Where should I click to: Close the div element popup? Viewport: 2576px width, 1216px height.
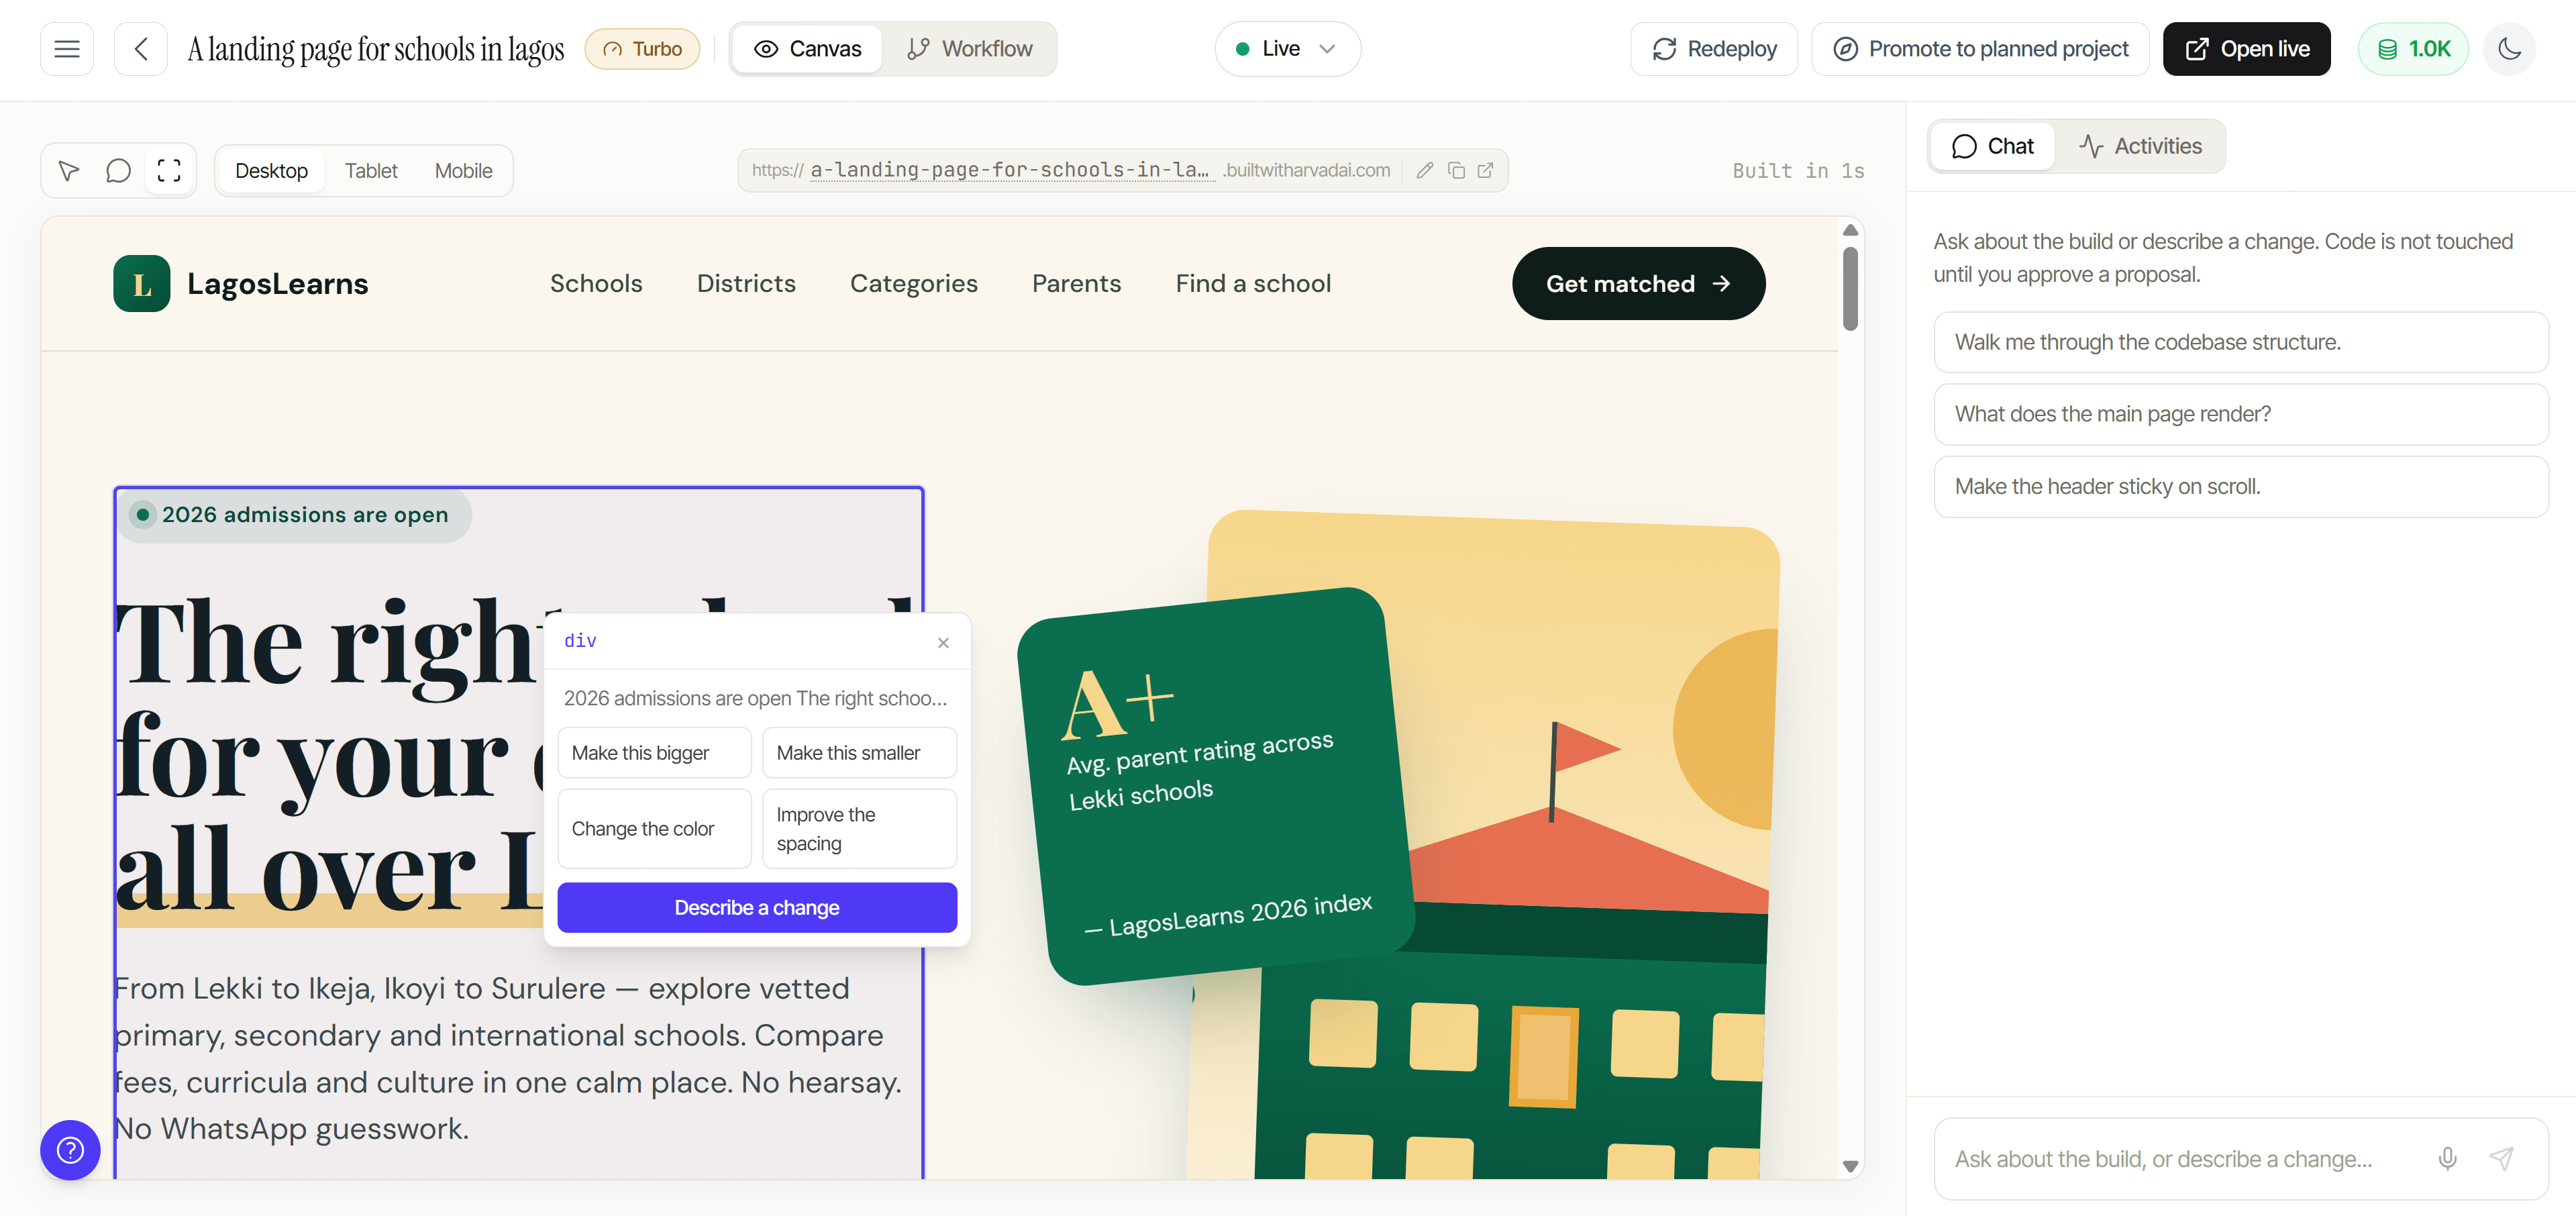(943, 642)
